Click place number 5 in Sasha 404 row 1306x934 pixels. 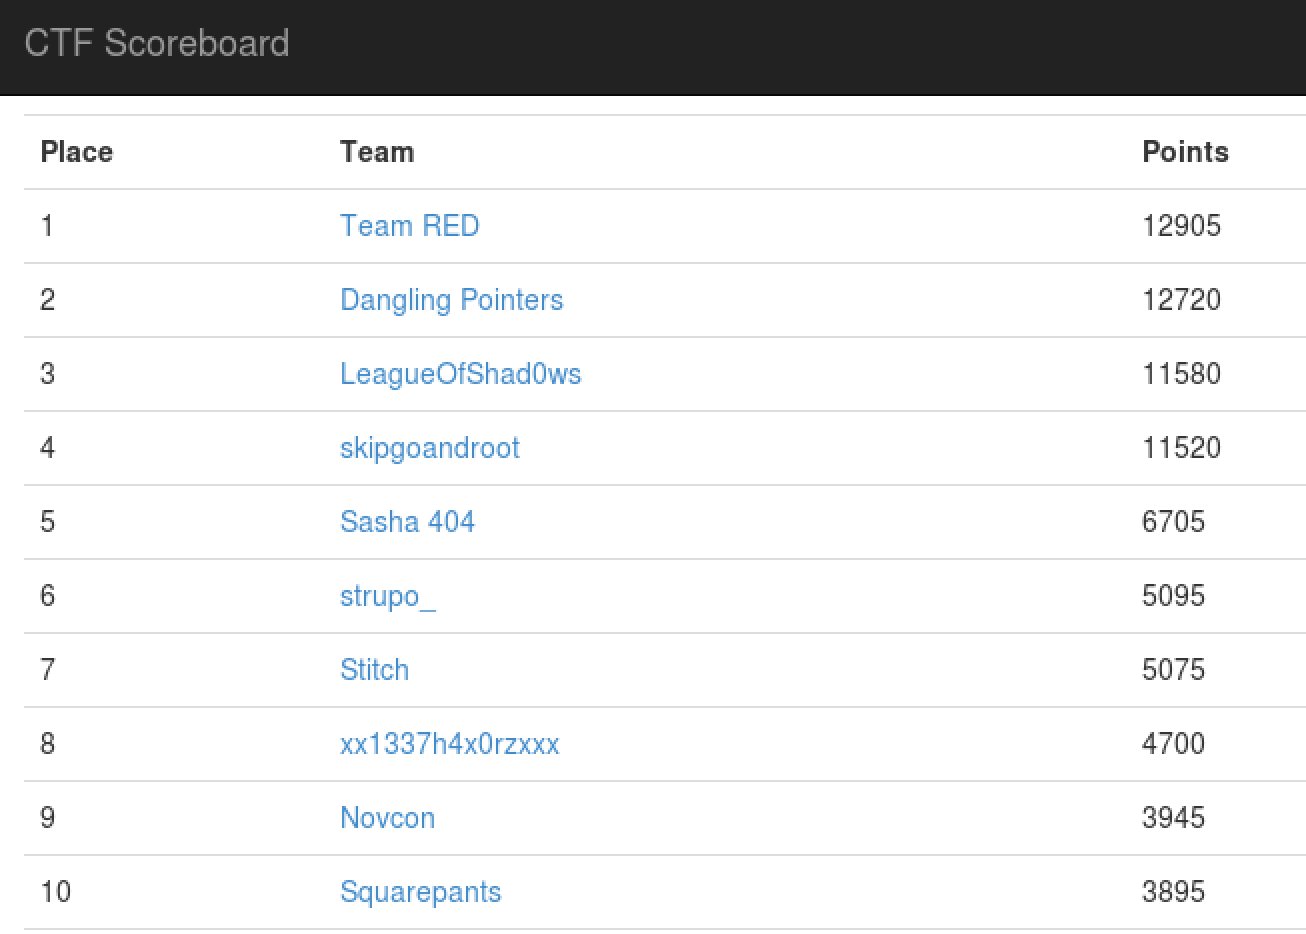47,521
